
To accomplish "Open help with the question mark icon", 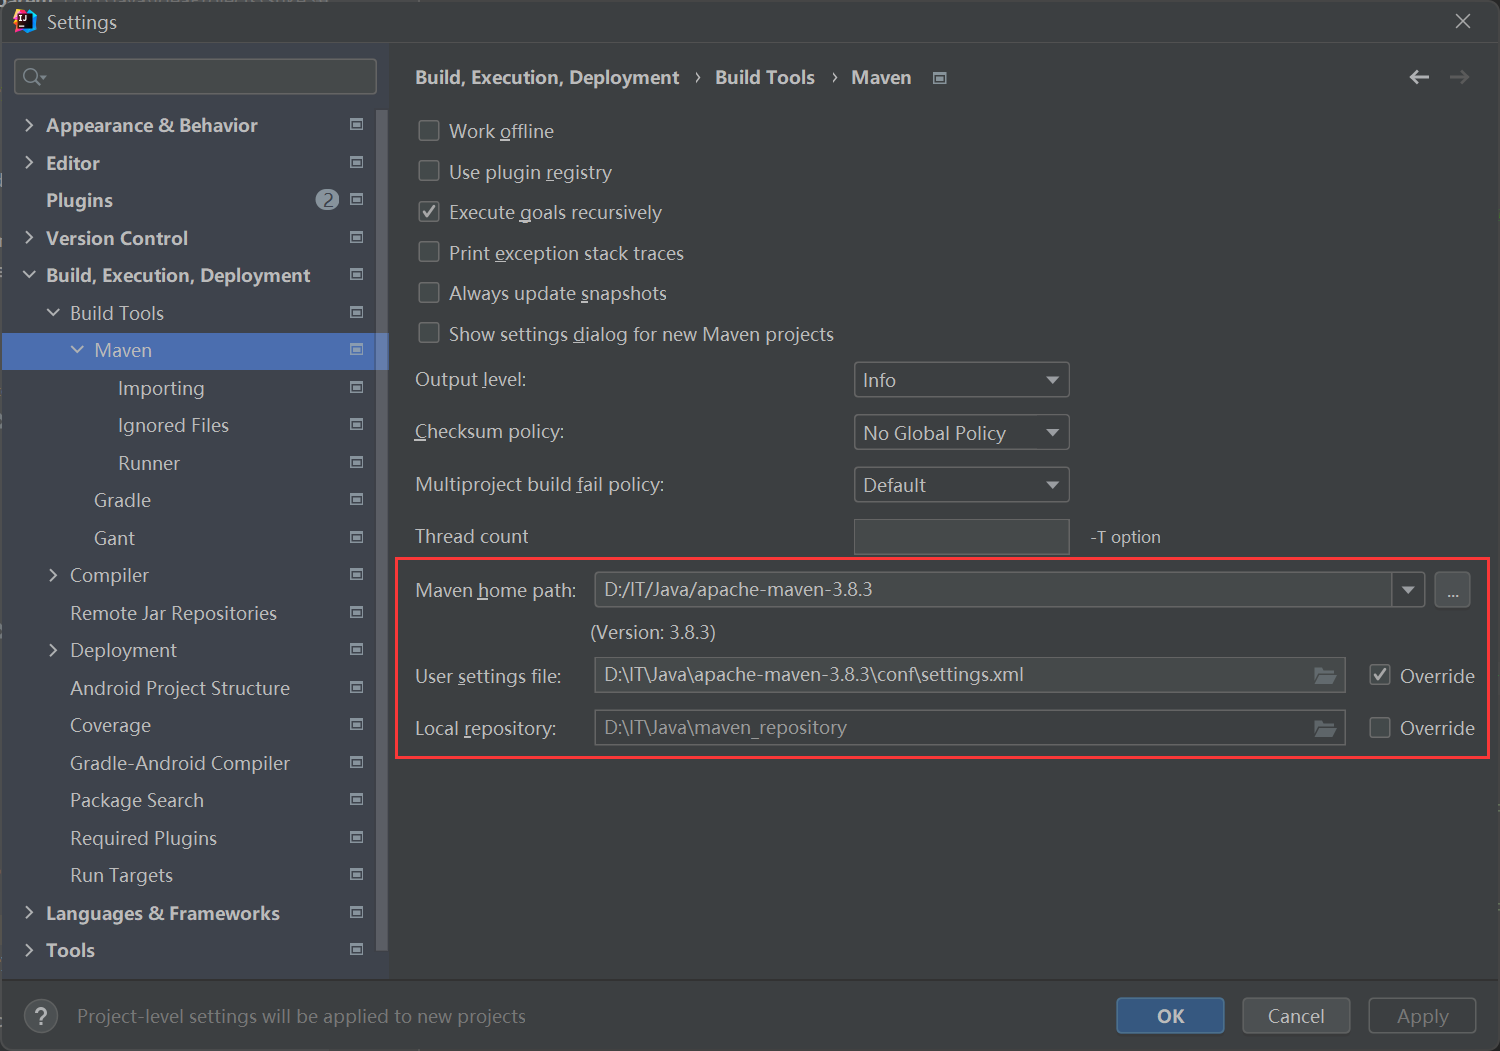I will click(x=40, y=1016).
